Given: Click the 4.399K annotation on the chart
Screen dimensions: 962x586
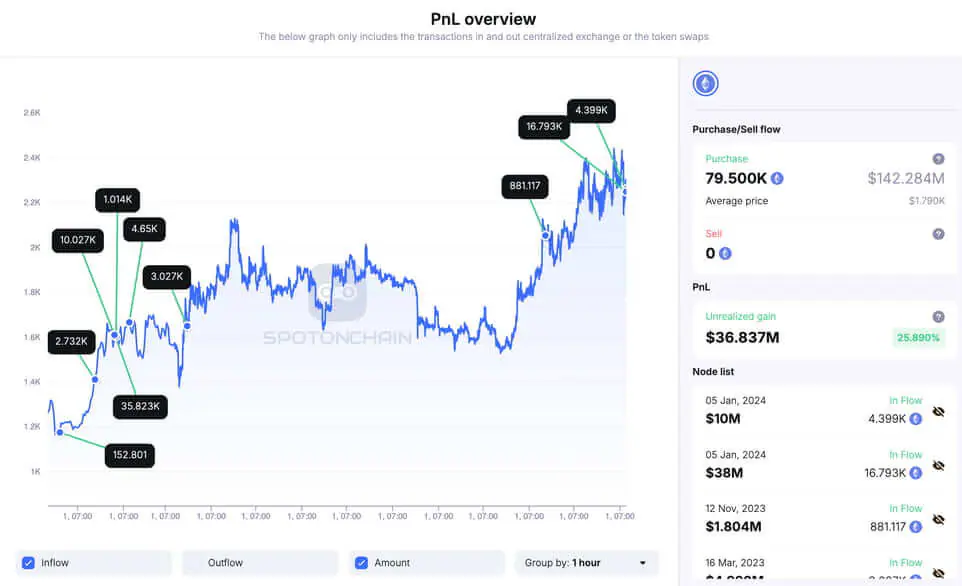Looking at the screenshot, I should click(x=590, y=110).
